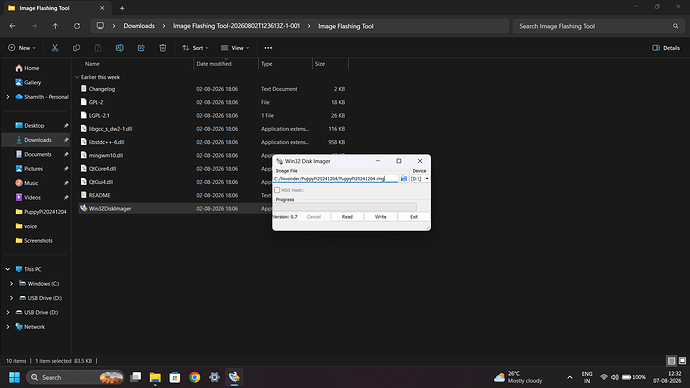The image size is (690, 388).
Task: Click the Cut toolbar icon
Action: (55, 48)
